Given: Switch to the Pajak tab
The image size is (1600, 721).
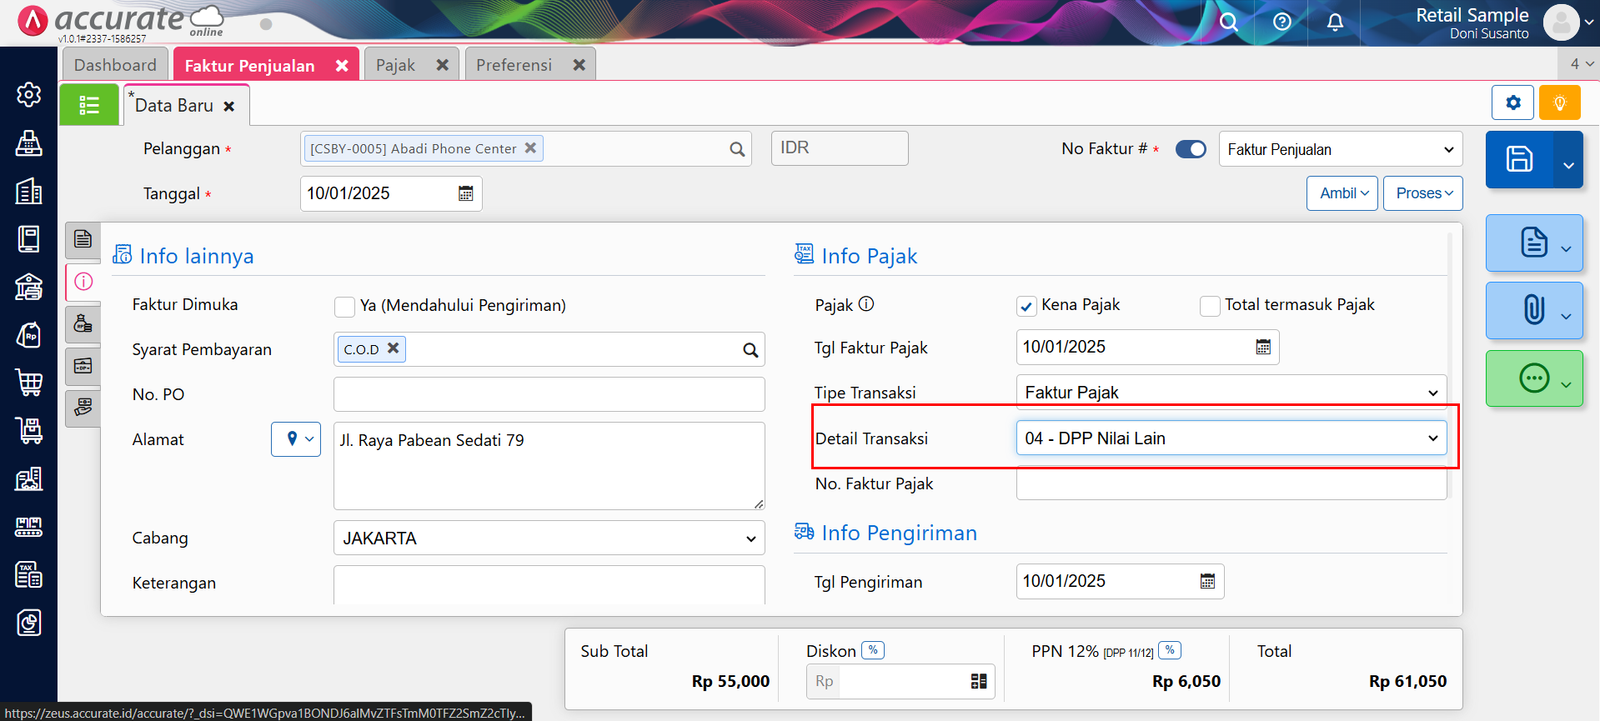Looking at the screenshot, I should (x=396, y=65).
